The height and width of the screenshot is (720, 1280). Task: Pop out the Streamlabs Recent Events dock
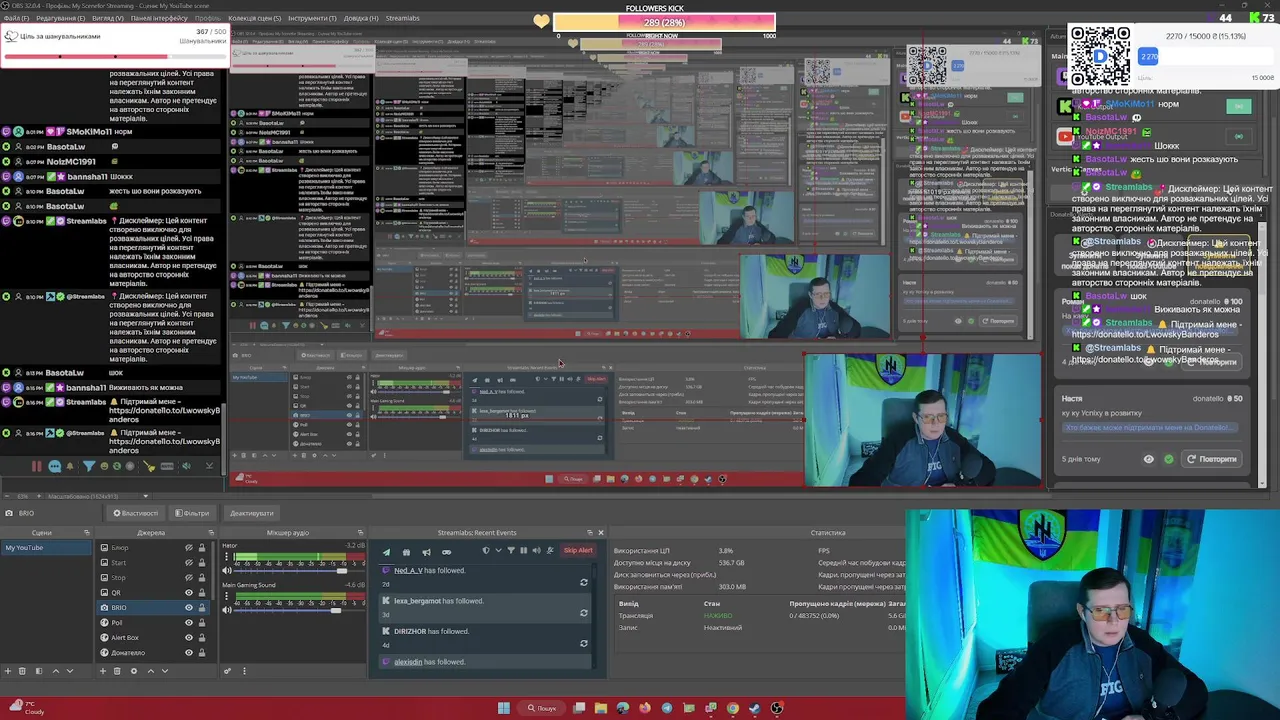point(589,533)
